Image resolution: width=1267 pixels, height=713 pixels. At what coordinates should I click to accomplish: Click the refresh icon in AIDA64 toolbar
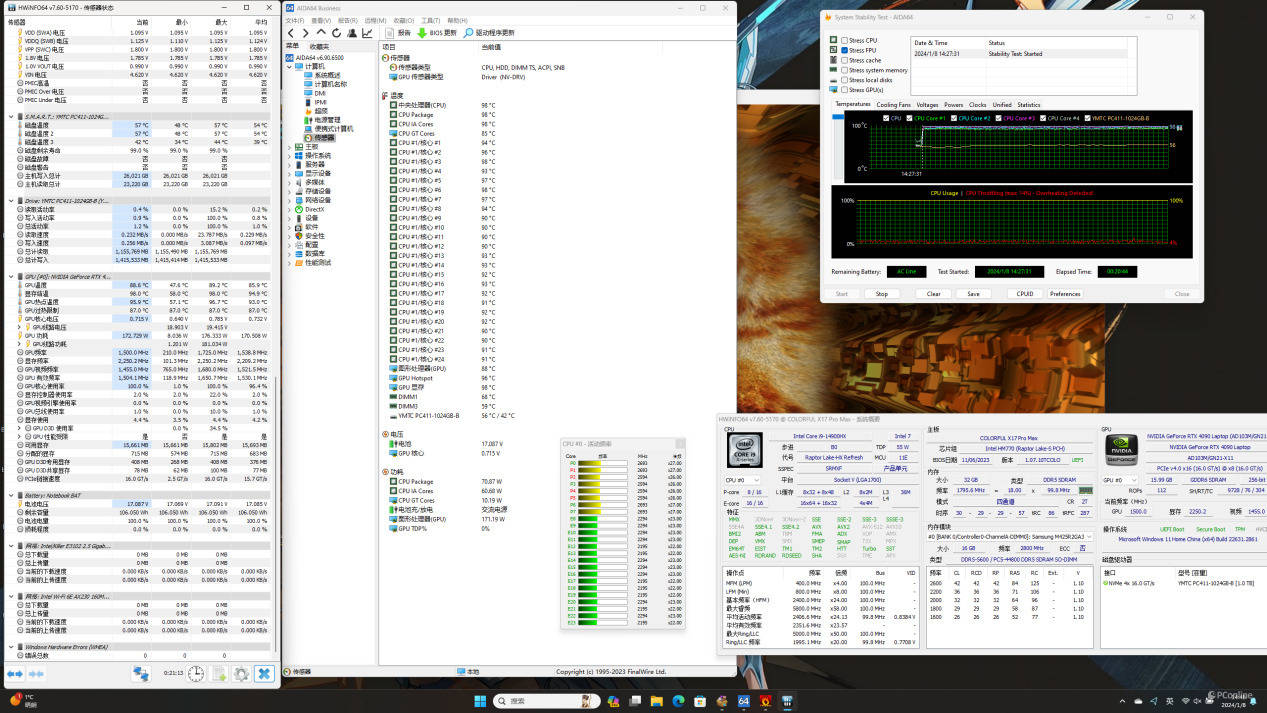(337, 33)
